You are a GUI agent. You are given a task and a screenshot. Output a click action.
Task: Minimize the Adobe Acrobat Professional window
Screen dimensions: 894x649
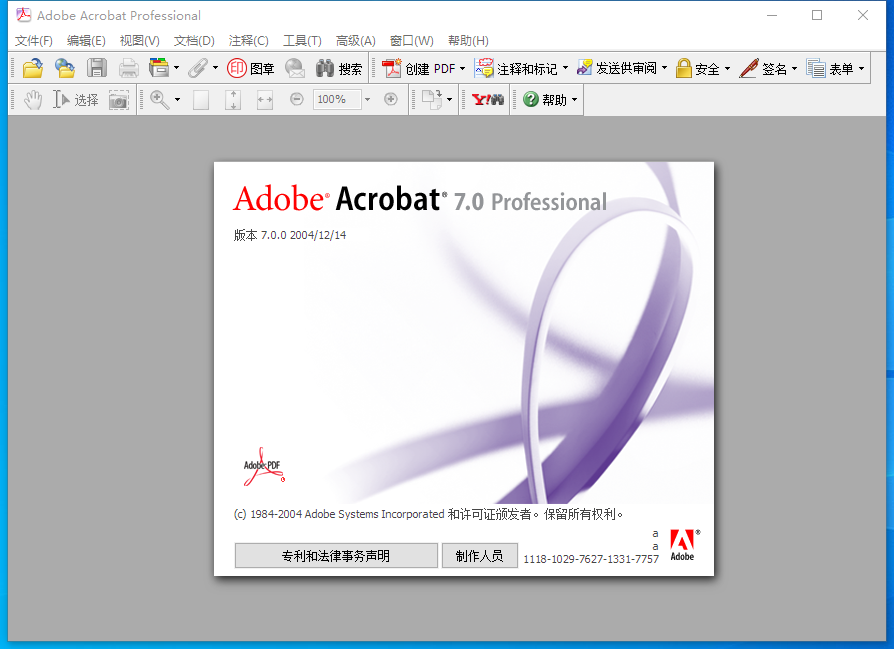[x=772, y=15]
